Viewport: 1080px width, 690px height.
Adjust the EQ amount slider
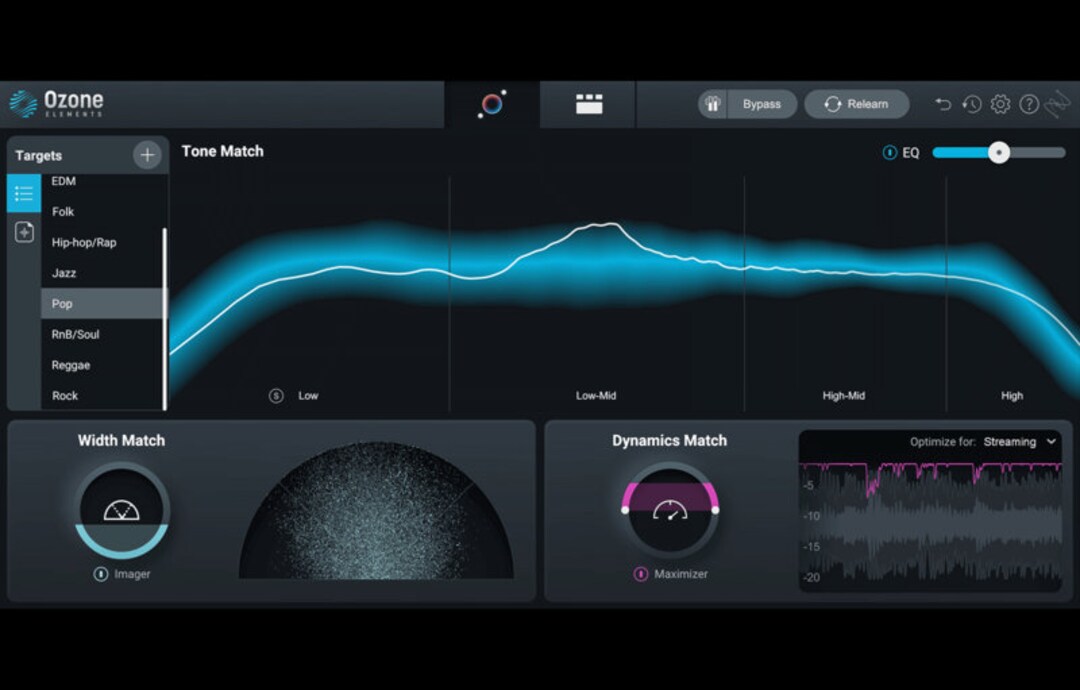click(x=997, y=152)
